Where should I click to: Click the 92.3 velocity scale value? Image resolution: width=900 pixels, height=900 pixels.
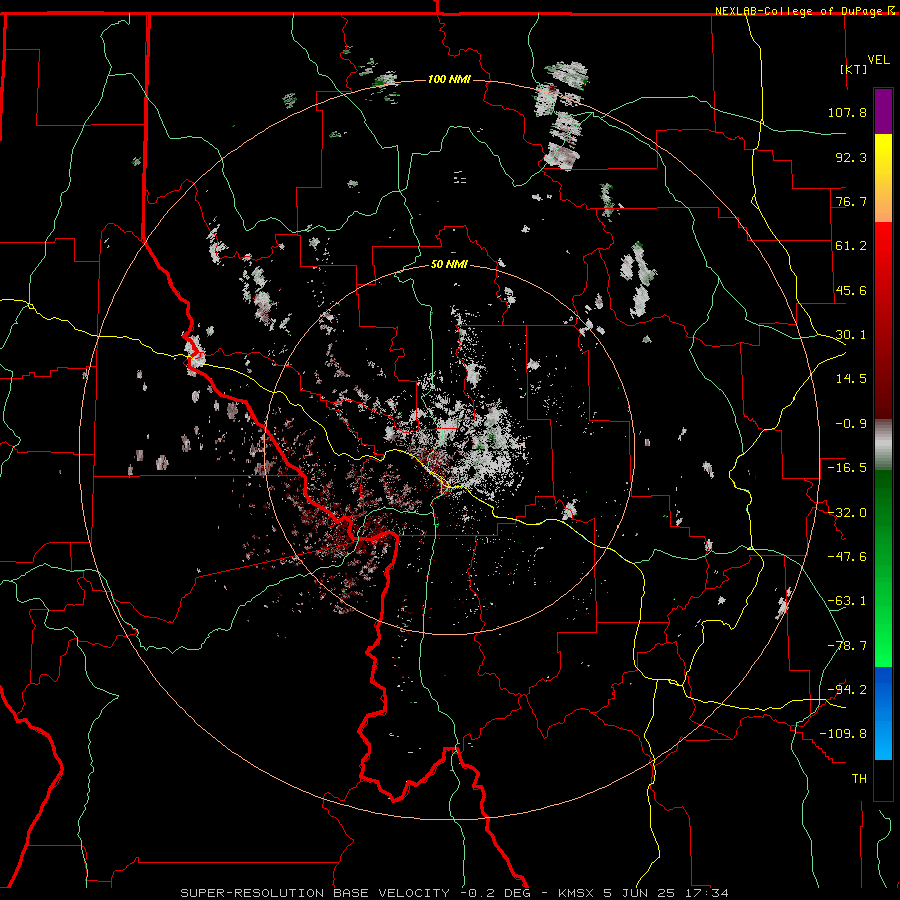[x=851, y=157]
